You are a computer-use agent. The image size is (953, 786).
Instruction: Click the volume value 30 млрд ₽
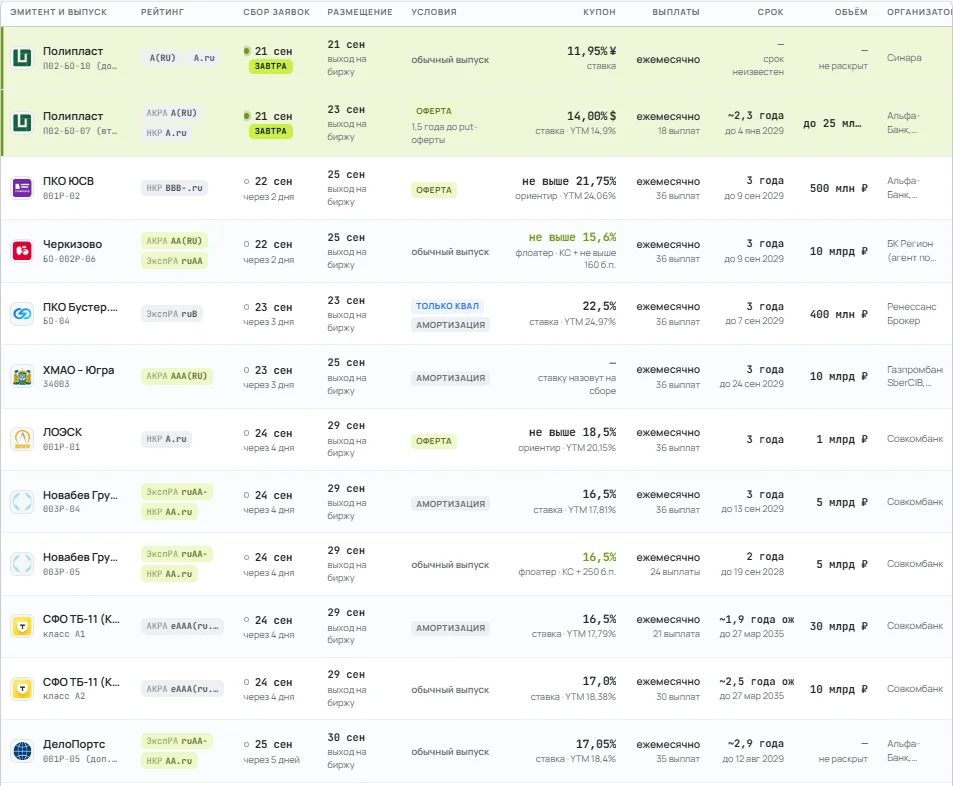point(839,626)
